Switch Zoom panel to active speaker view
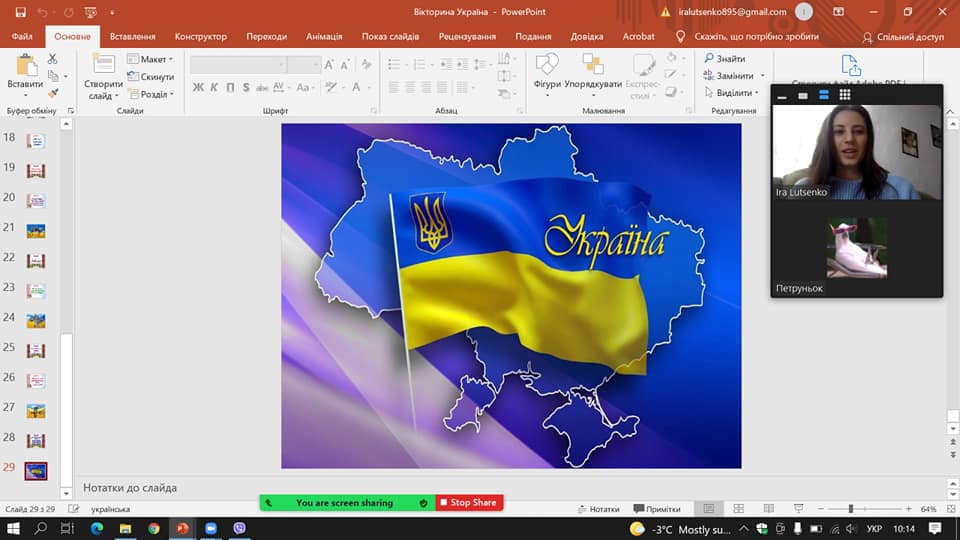Image resolution: width=960 pixels, height=540 pixels. tap(803, 95)
